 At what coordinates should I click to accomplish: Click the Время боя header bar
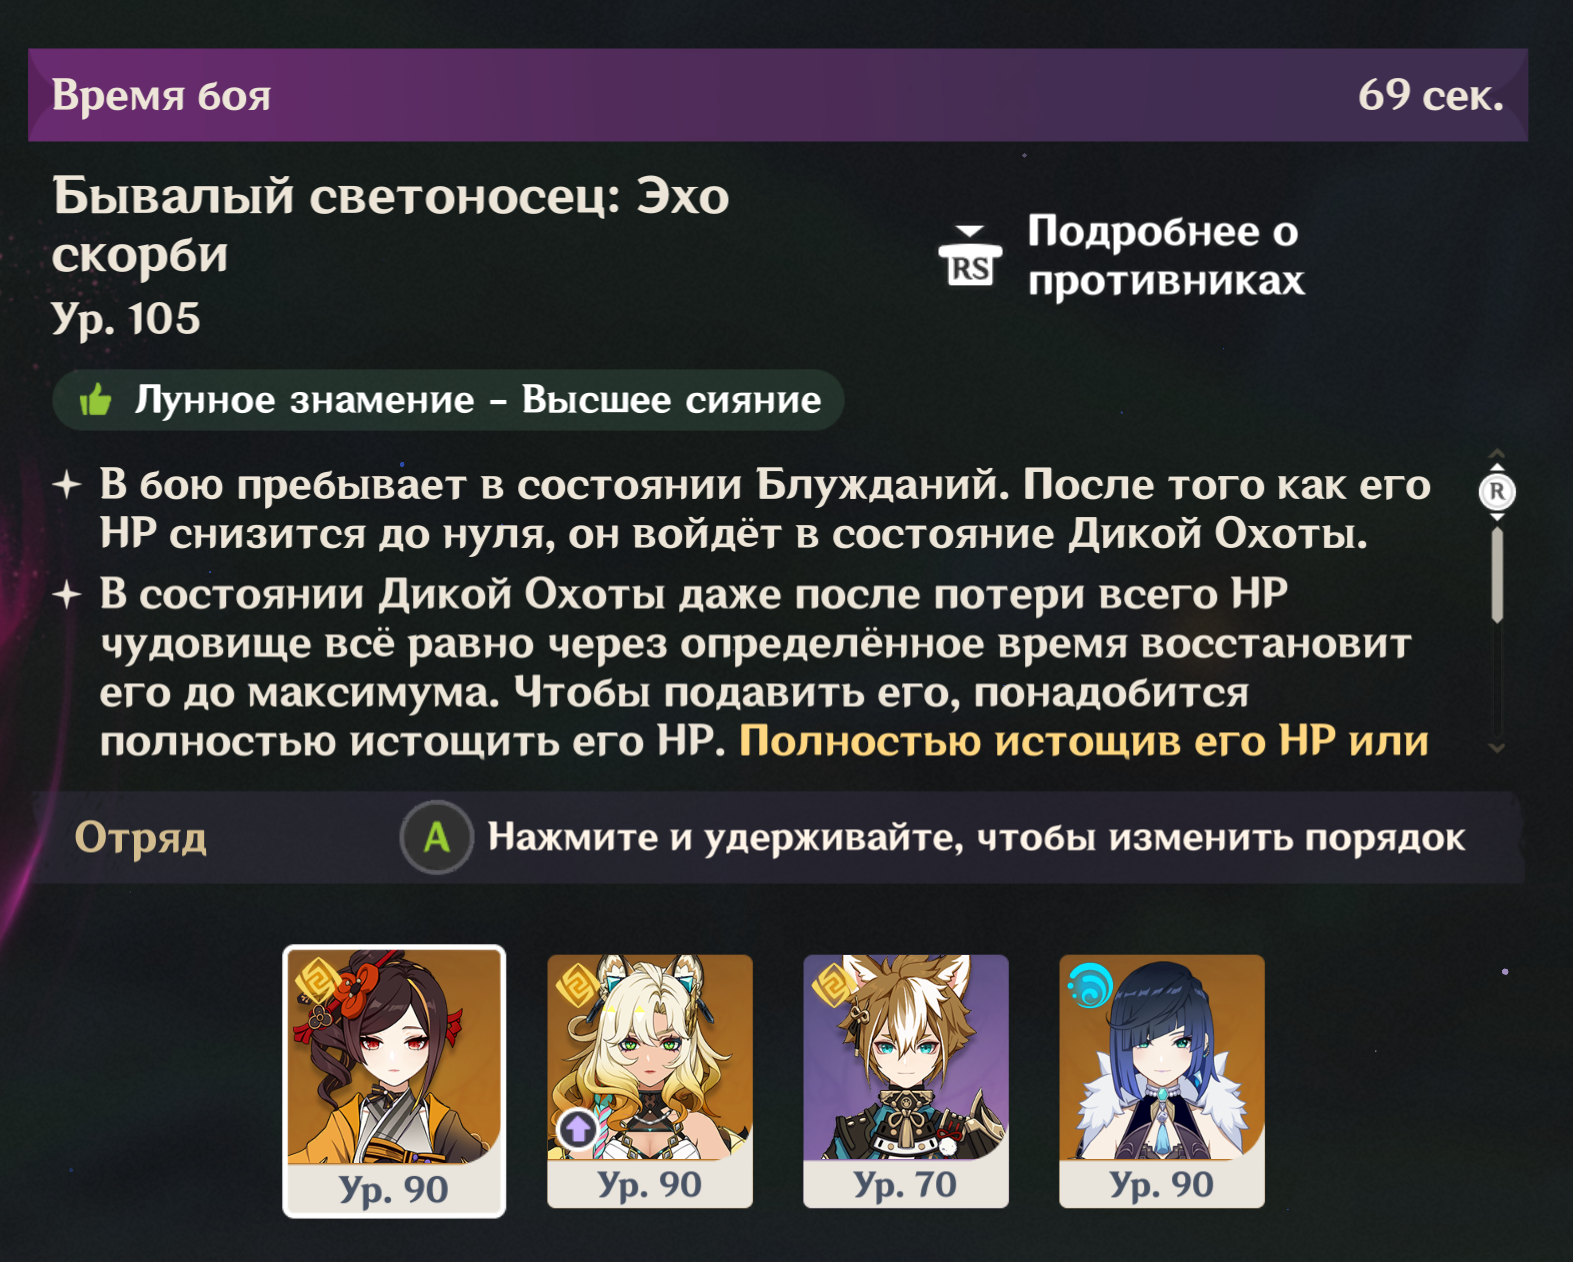pos(778,95)
